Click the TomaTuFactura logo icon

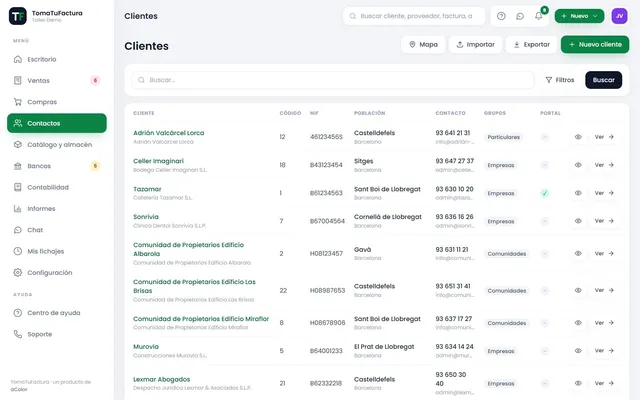[x=18, y=16]
